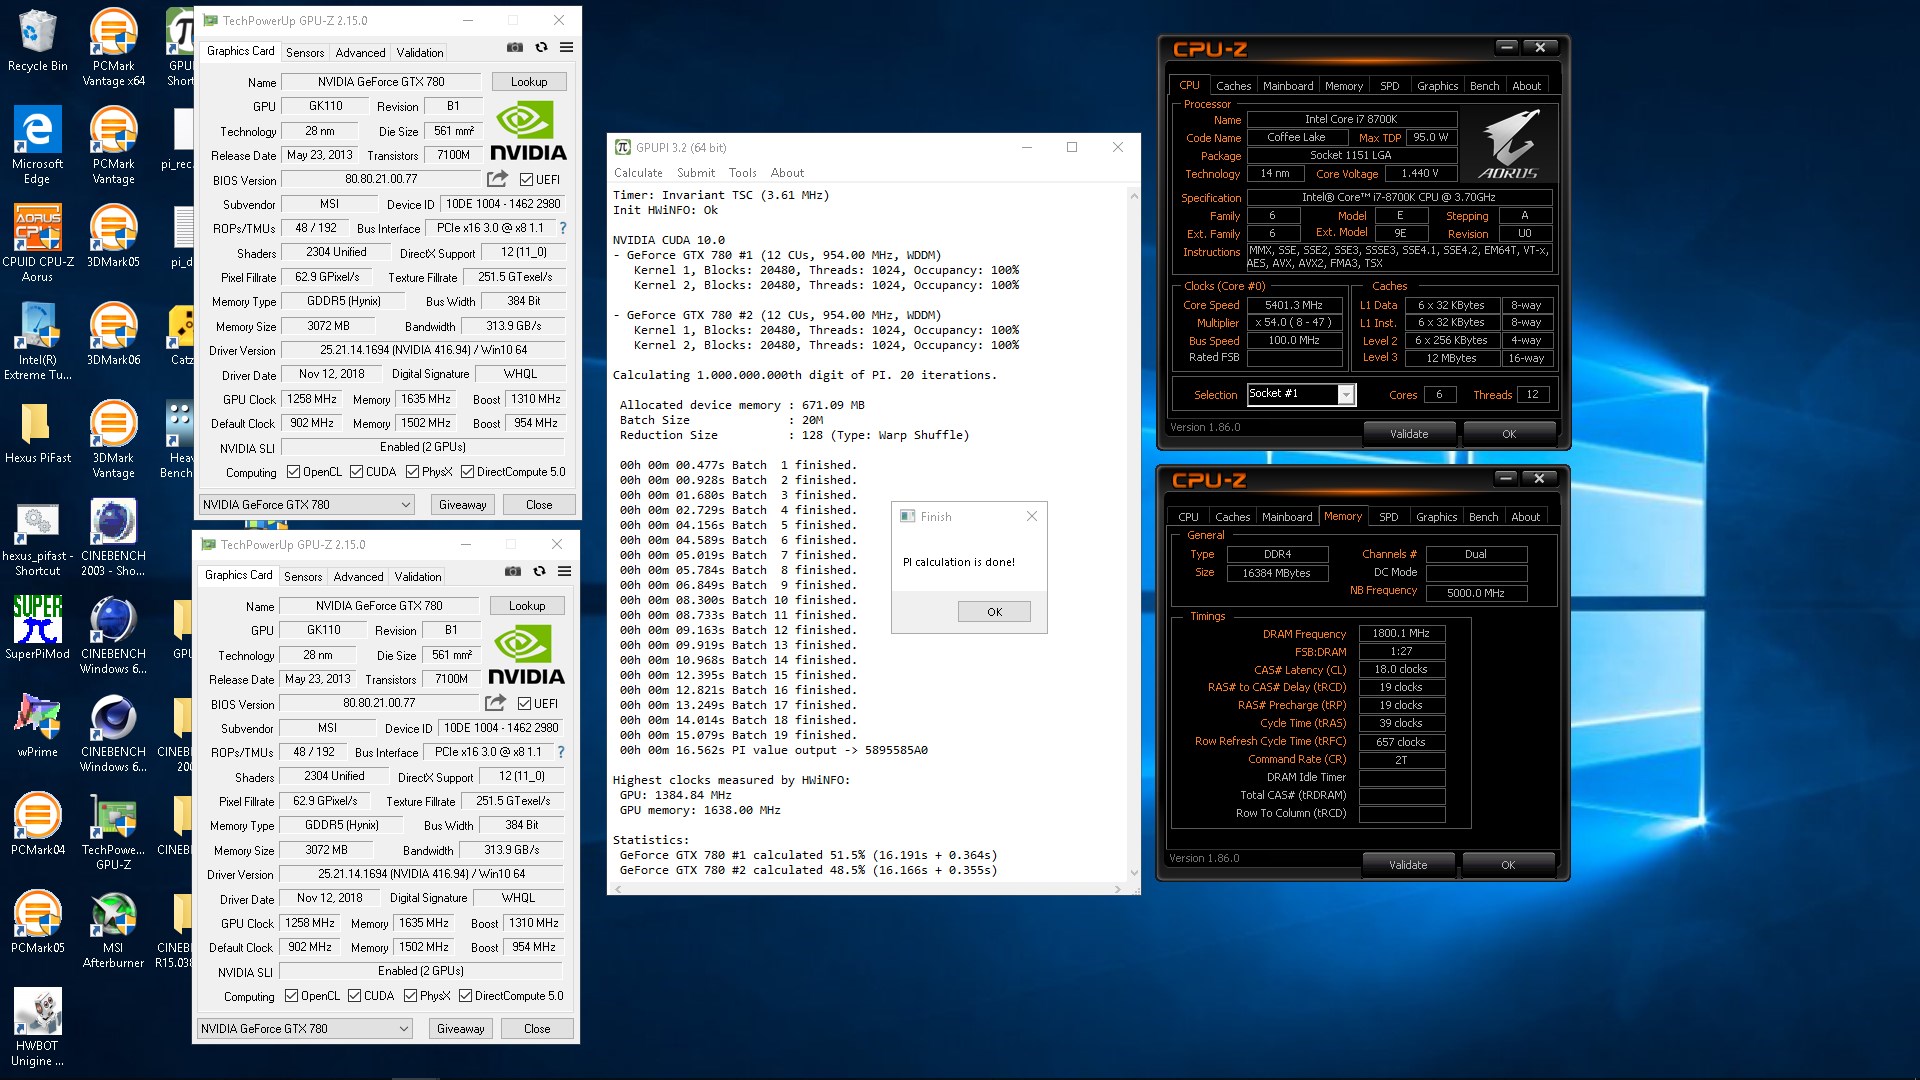Click BIOS share icon in top GPU-Z

[497, 179]
